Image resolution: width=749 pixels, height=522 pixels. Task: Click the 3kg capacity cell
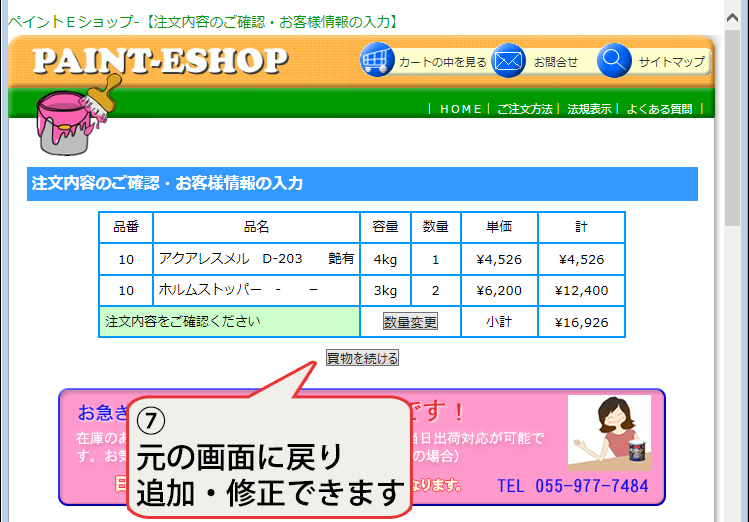point(385,290)
